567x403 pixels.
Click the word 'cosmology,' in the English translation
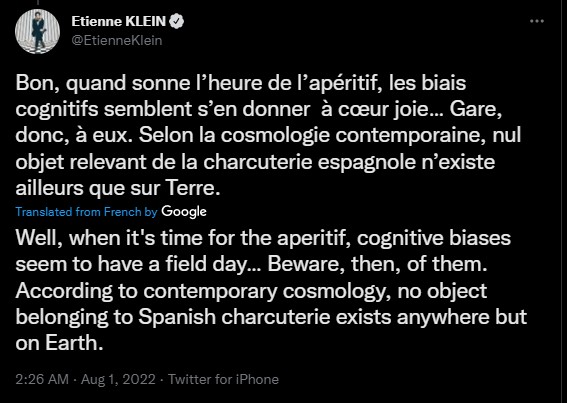[337, 292]
